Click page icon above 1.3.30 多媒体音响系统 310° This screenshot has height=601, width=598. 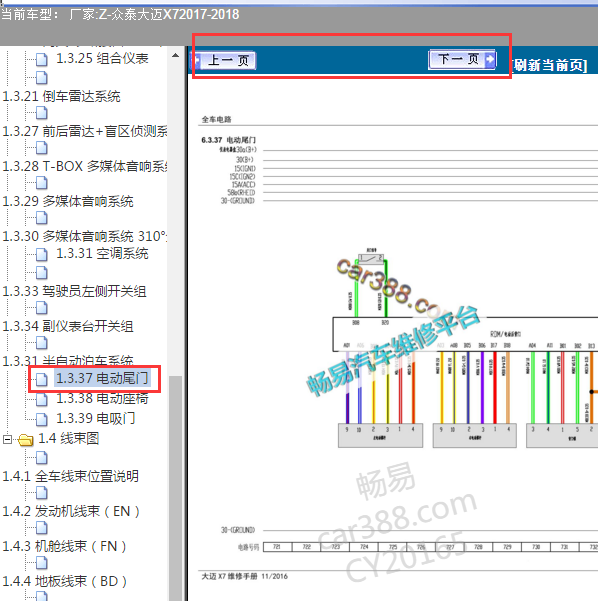[42, 218]
